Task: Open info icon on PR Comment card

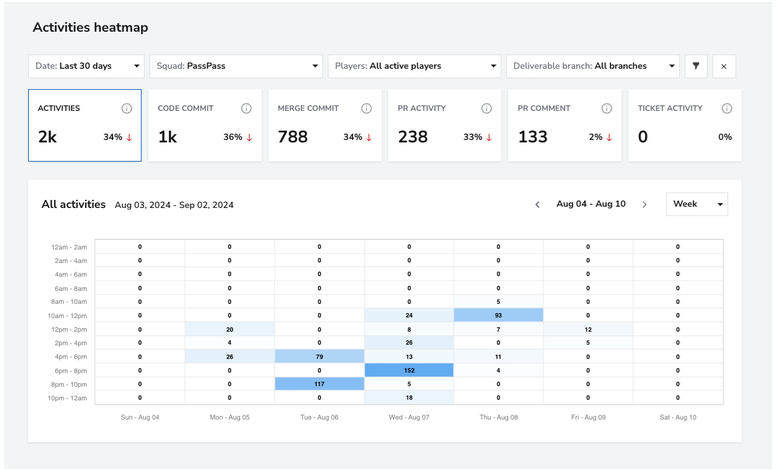Action: point(606,108)
